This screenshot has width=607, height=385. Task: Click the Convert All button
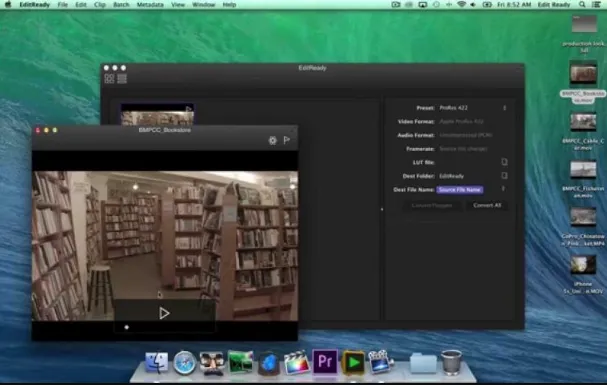(487, 205)
